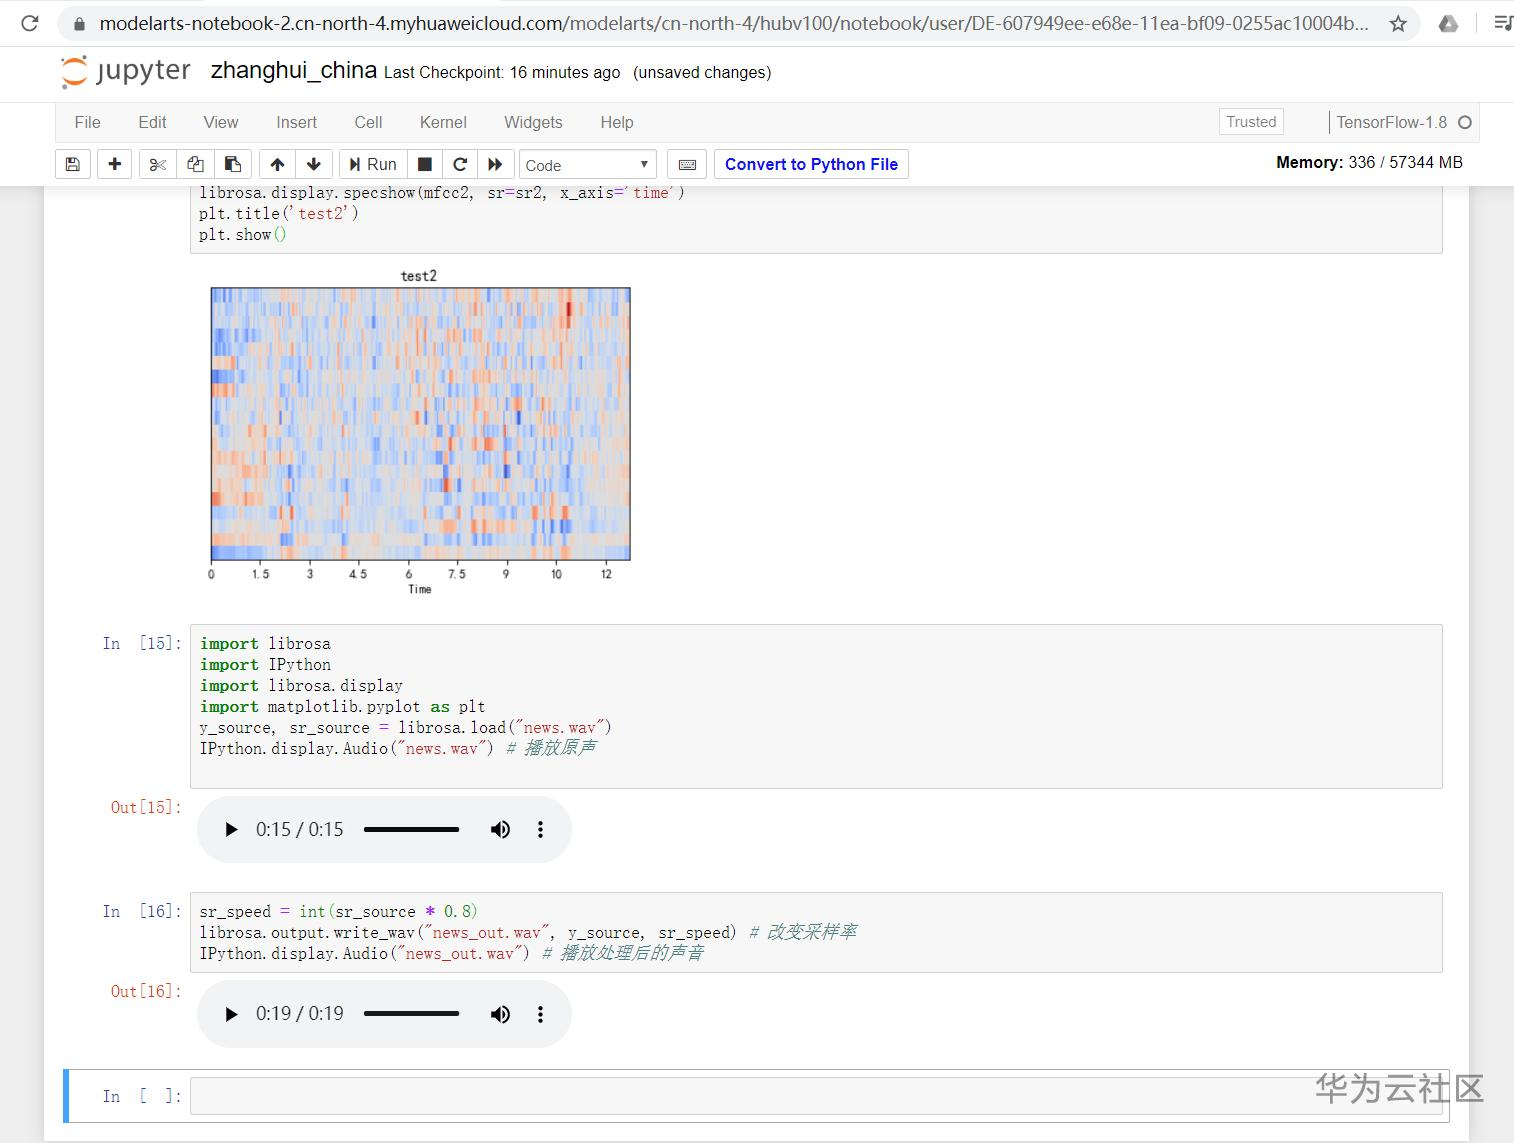This screenshot has height=1143, width=1514.
Task: Mute the Out[15] audio player
Action: pyautogui.click(x=500, y=829)
